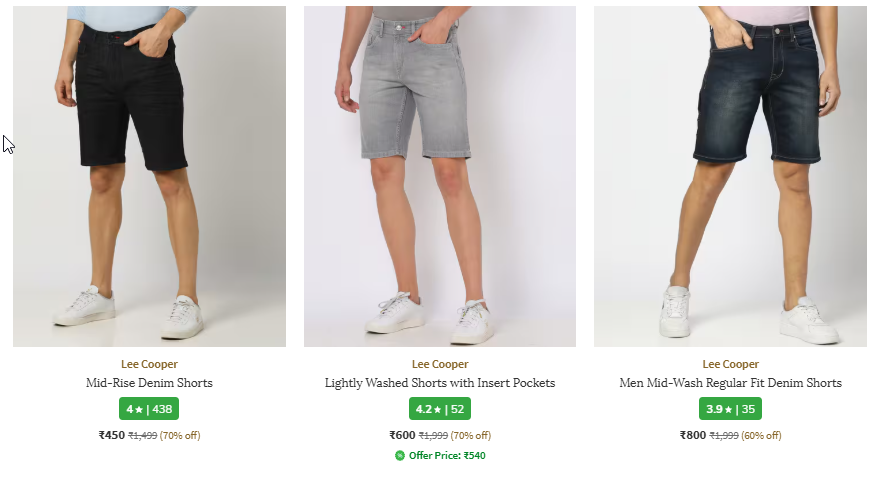
Task: Click the ₹800 price
Action: [x=692, y=435]
